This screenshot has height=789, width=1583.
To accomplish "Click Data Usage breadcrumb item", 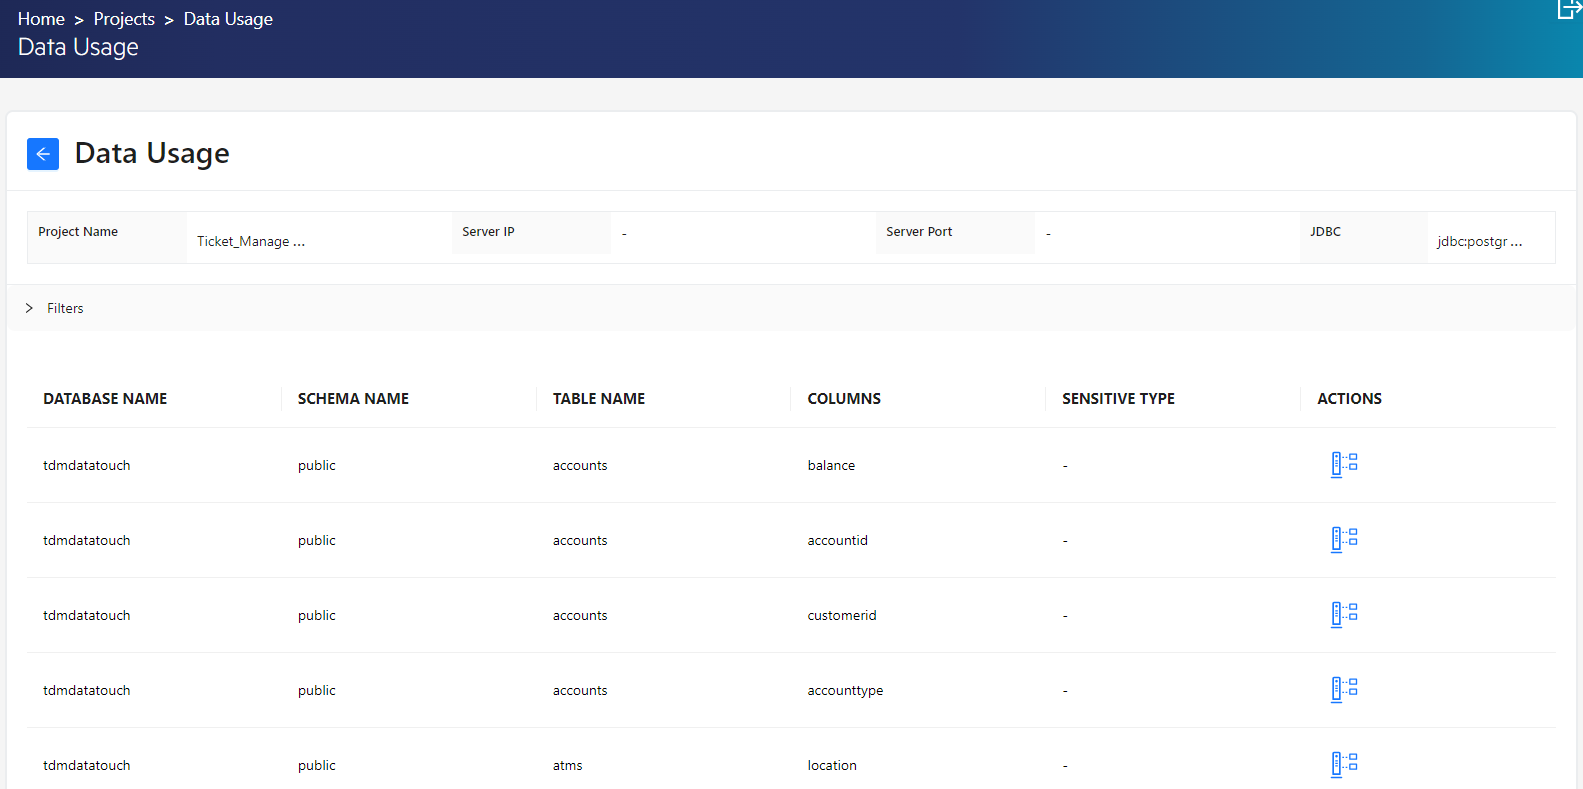I will (228, 19).
